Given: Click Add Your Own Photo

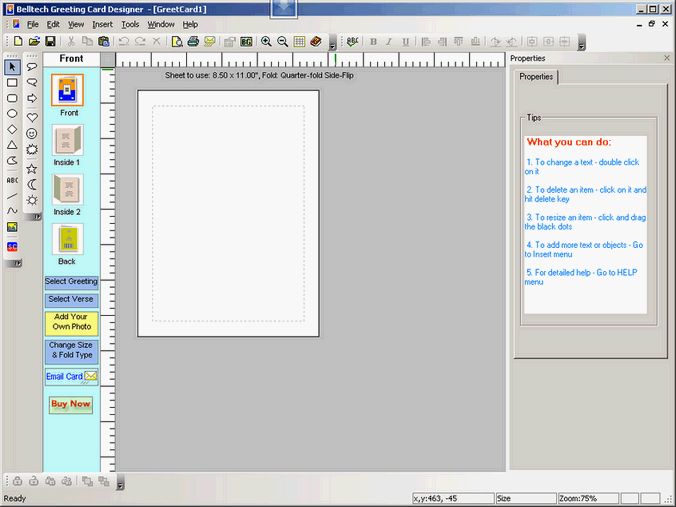Looking at the screenshot, I should coord(72,322).
